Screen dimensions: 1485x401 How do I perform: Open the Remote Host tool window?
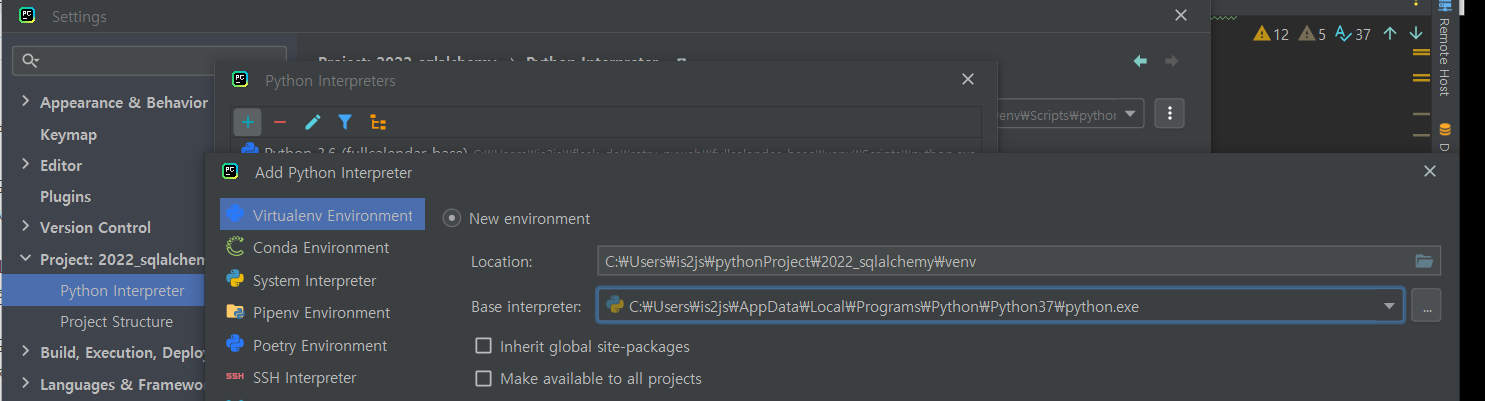pyautogui.click(x=1444, y=48)
